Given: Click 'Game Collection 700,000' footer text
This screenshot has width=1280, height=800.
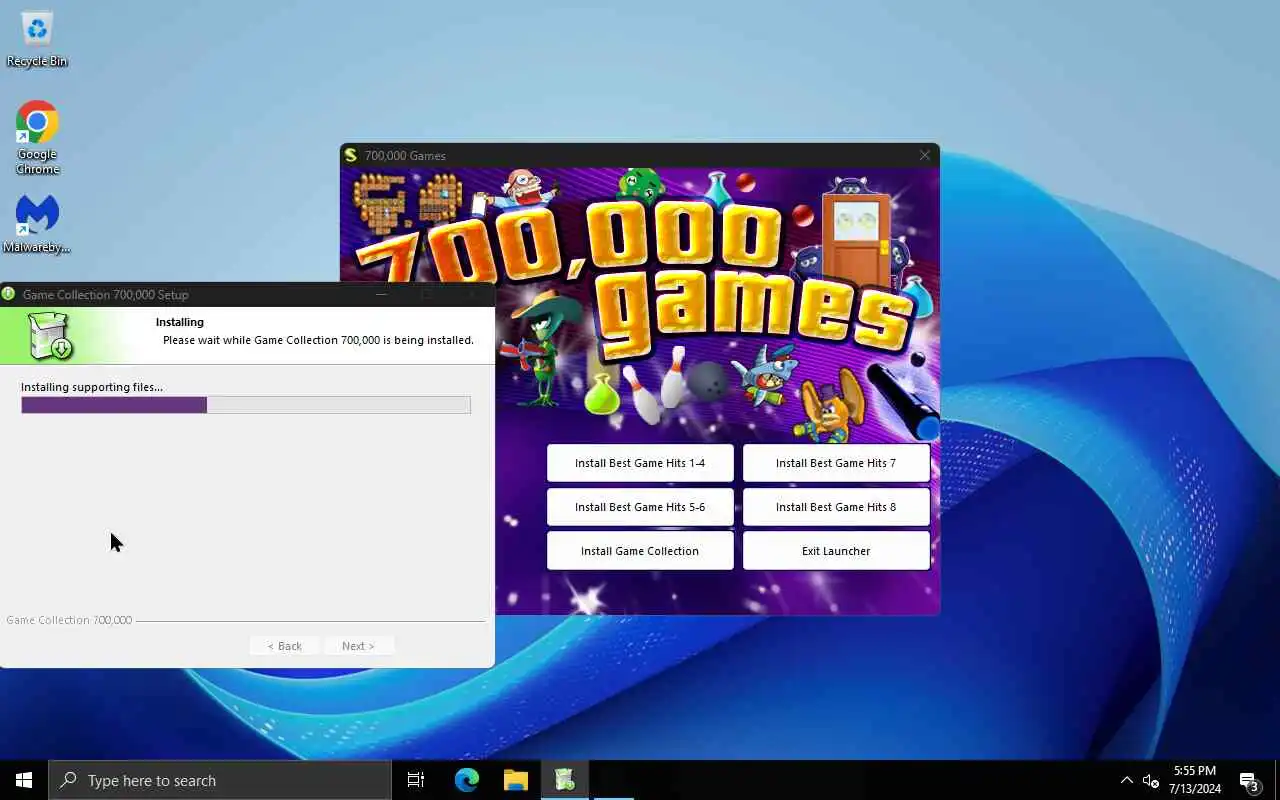Looking at the screenshot, I should 69,620.
